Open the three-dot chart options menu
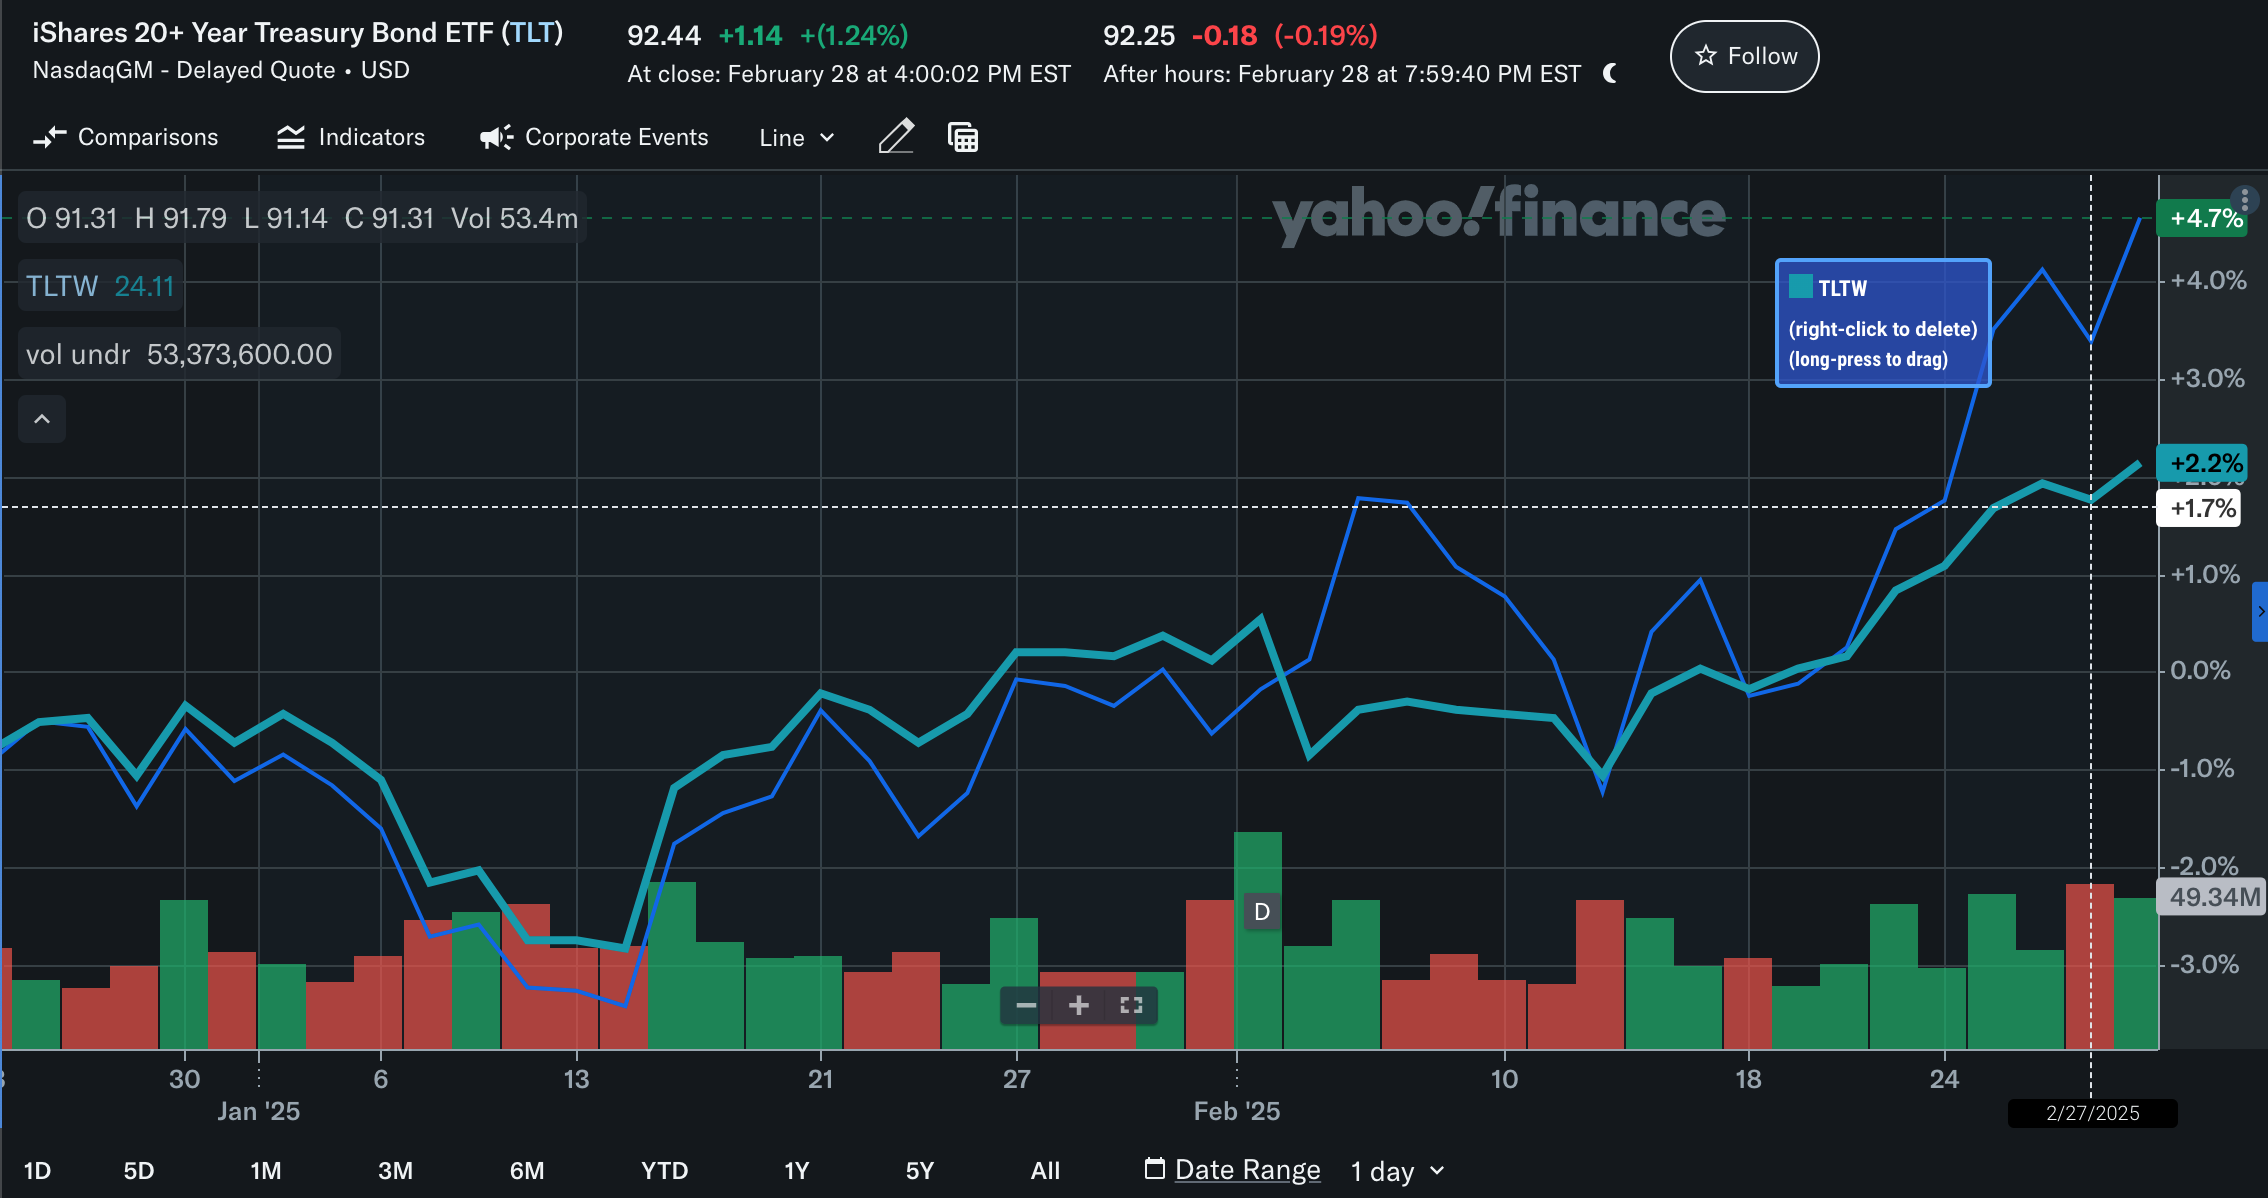 pos(2244,200)
